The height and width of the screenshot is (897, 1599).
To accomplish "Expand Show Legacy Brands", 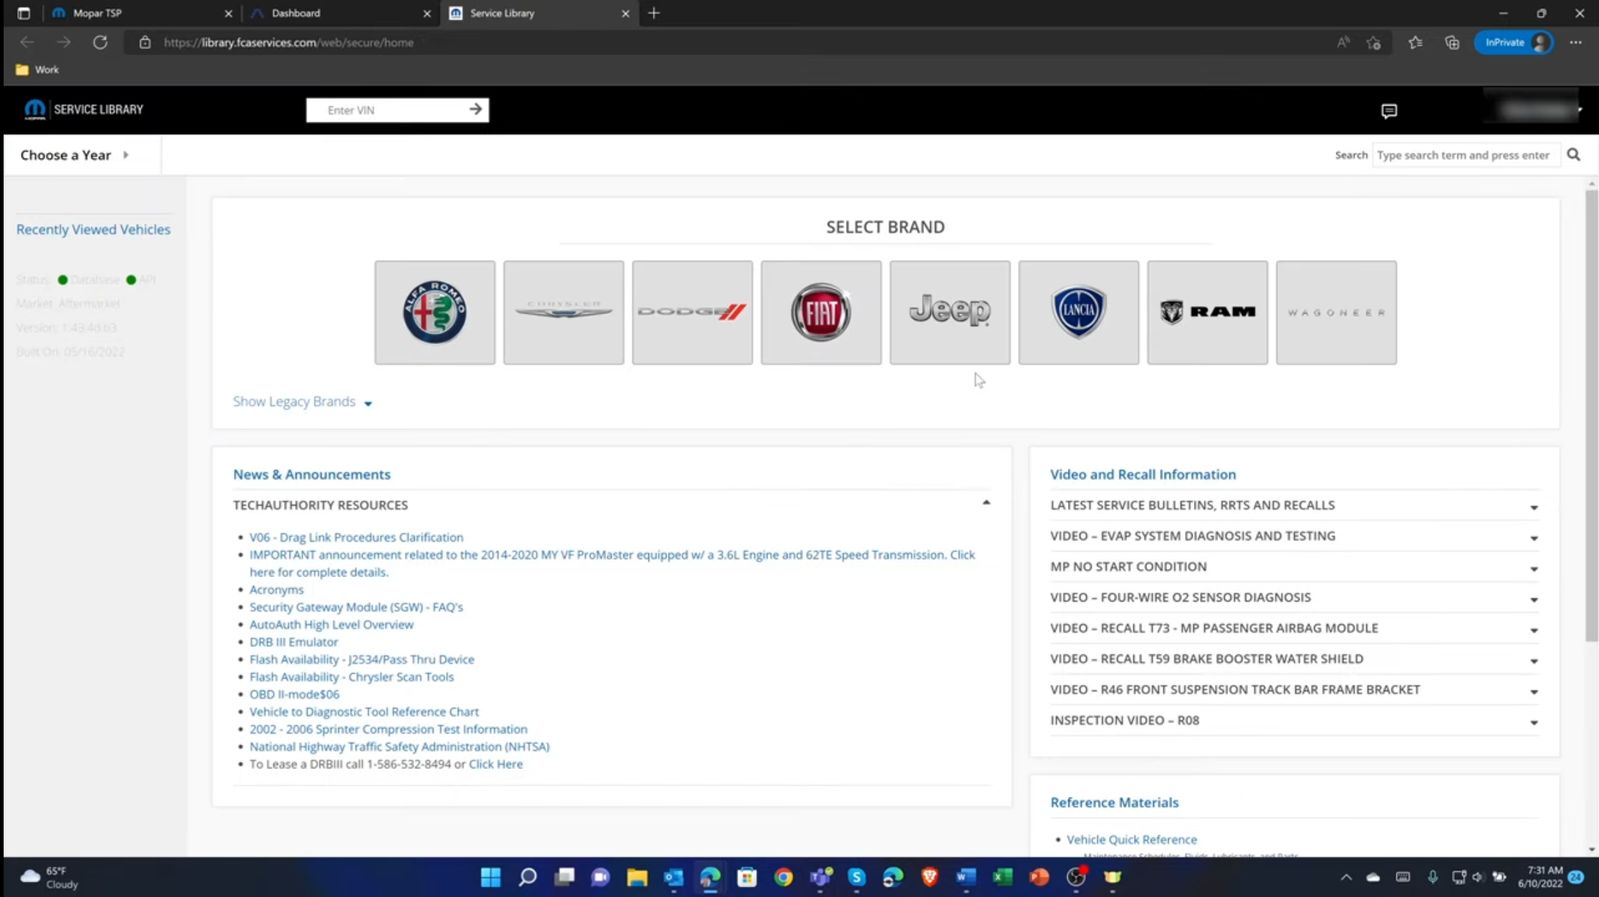I will tap(302, 402).
